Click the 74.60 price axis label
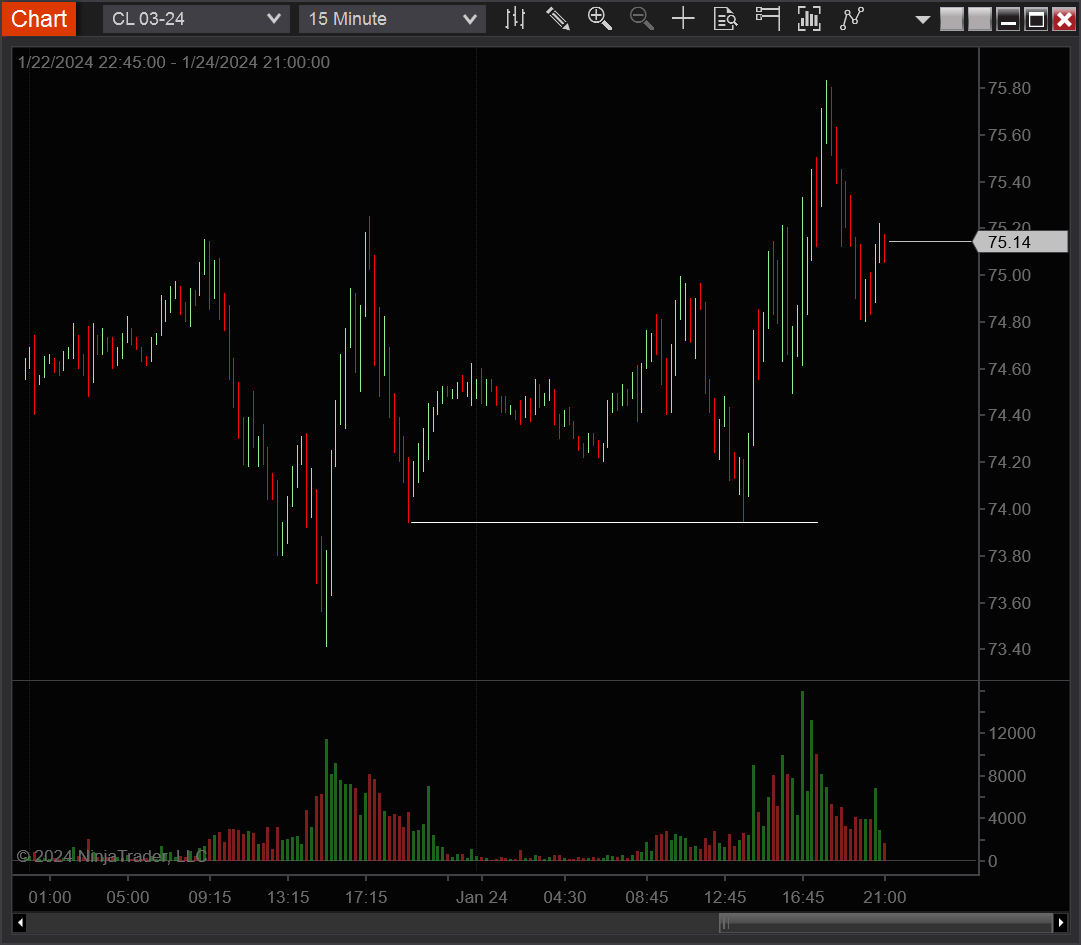This screenshot has height=945, width=1081. pyautogui.click(x=1009, y=369)
